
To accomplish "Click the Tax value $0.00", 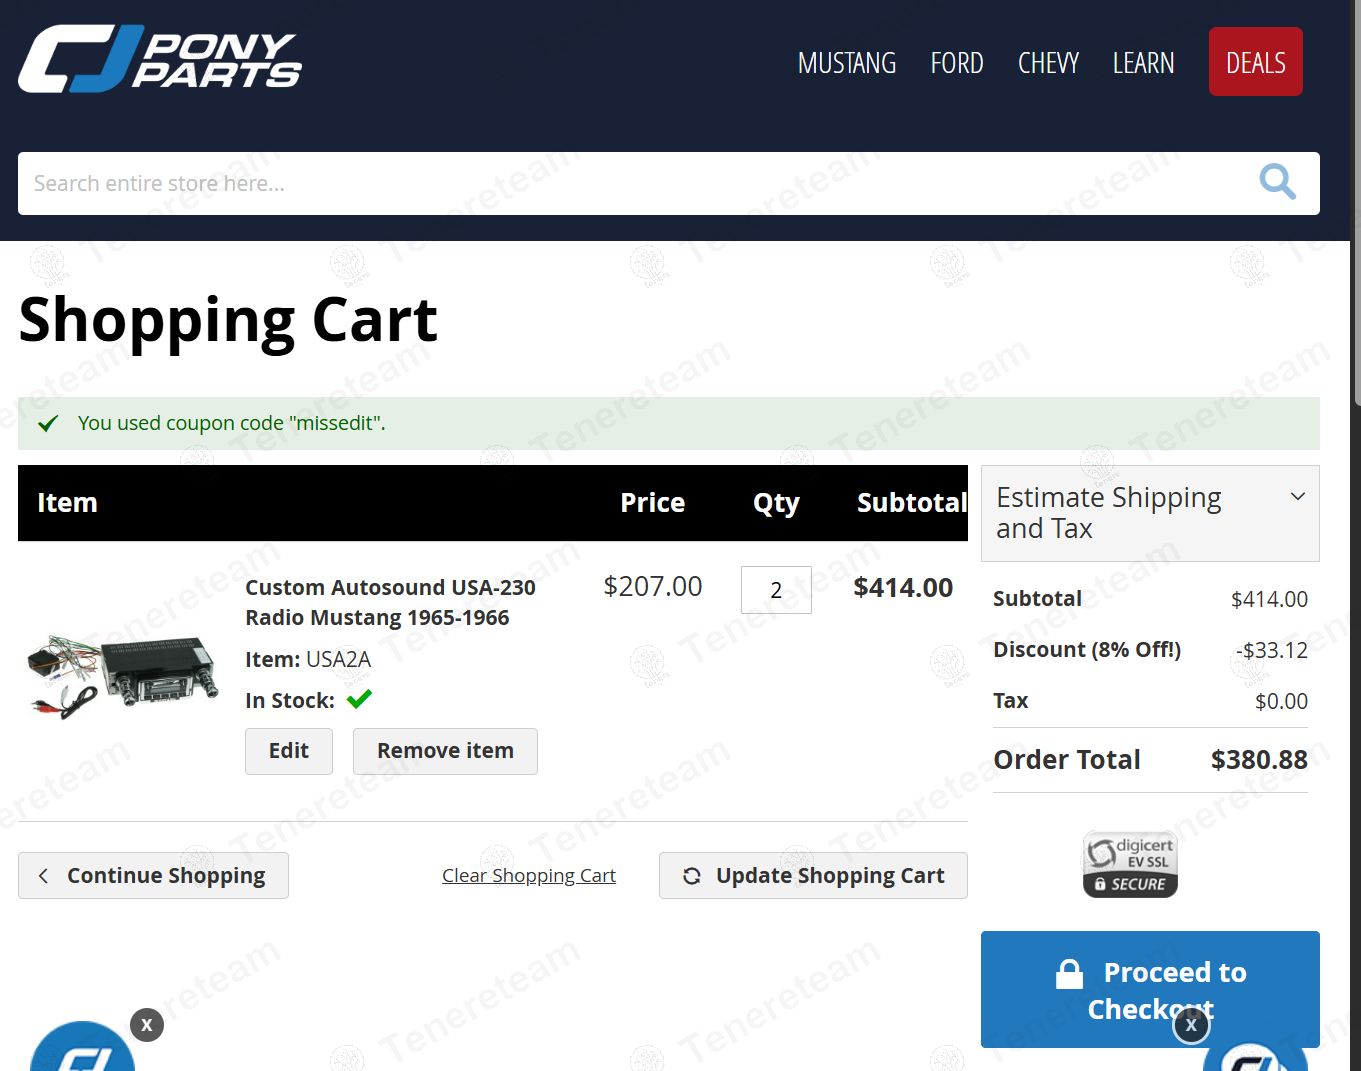I will (x=1281, y=701).
